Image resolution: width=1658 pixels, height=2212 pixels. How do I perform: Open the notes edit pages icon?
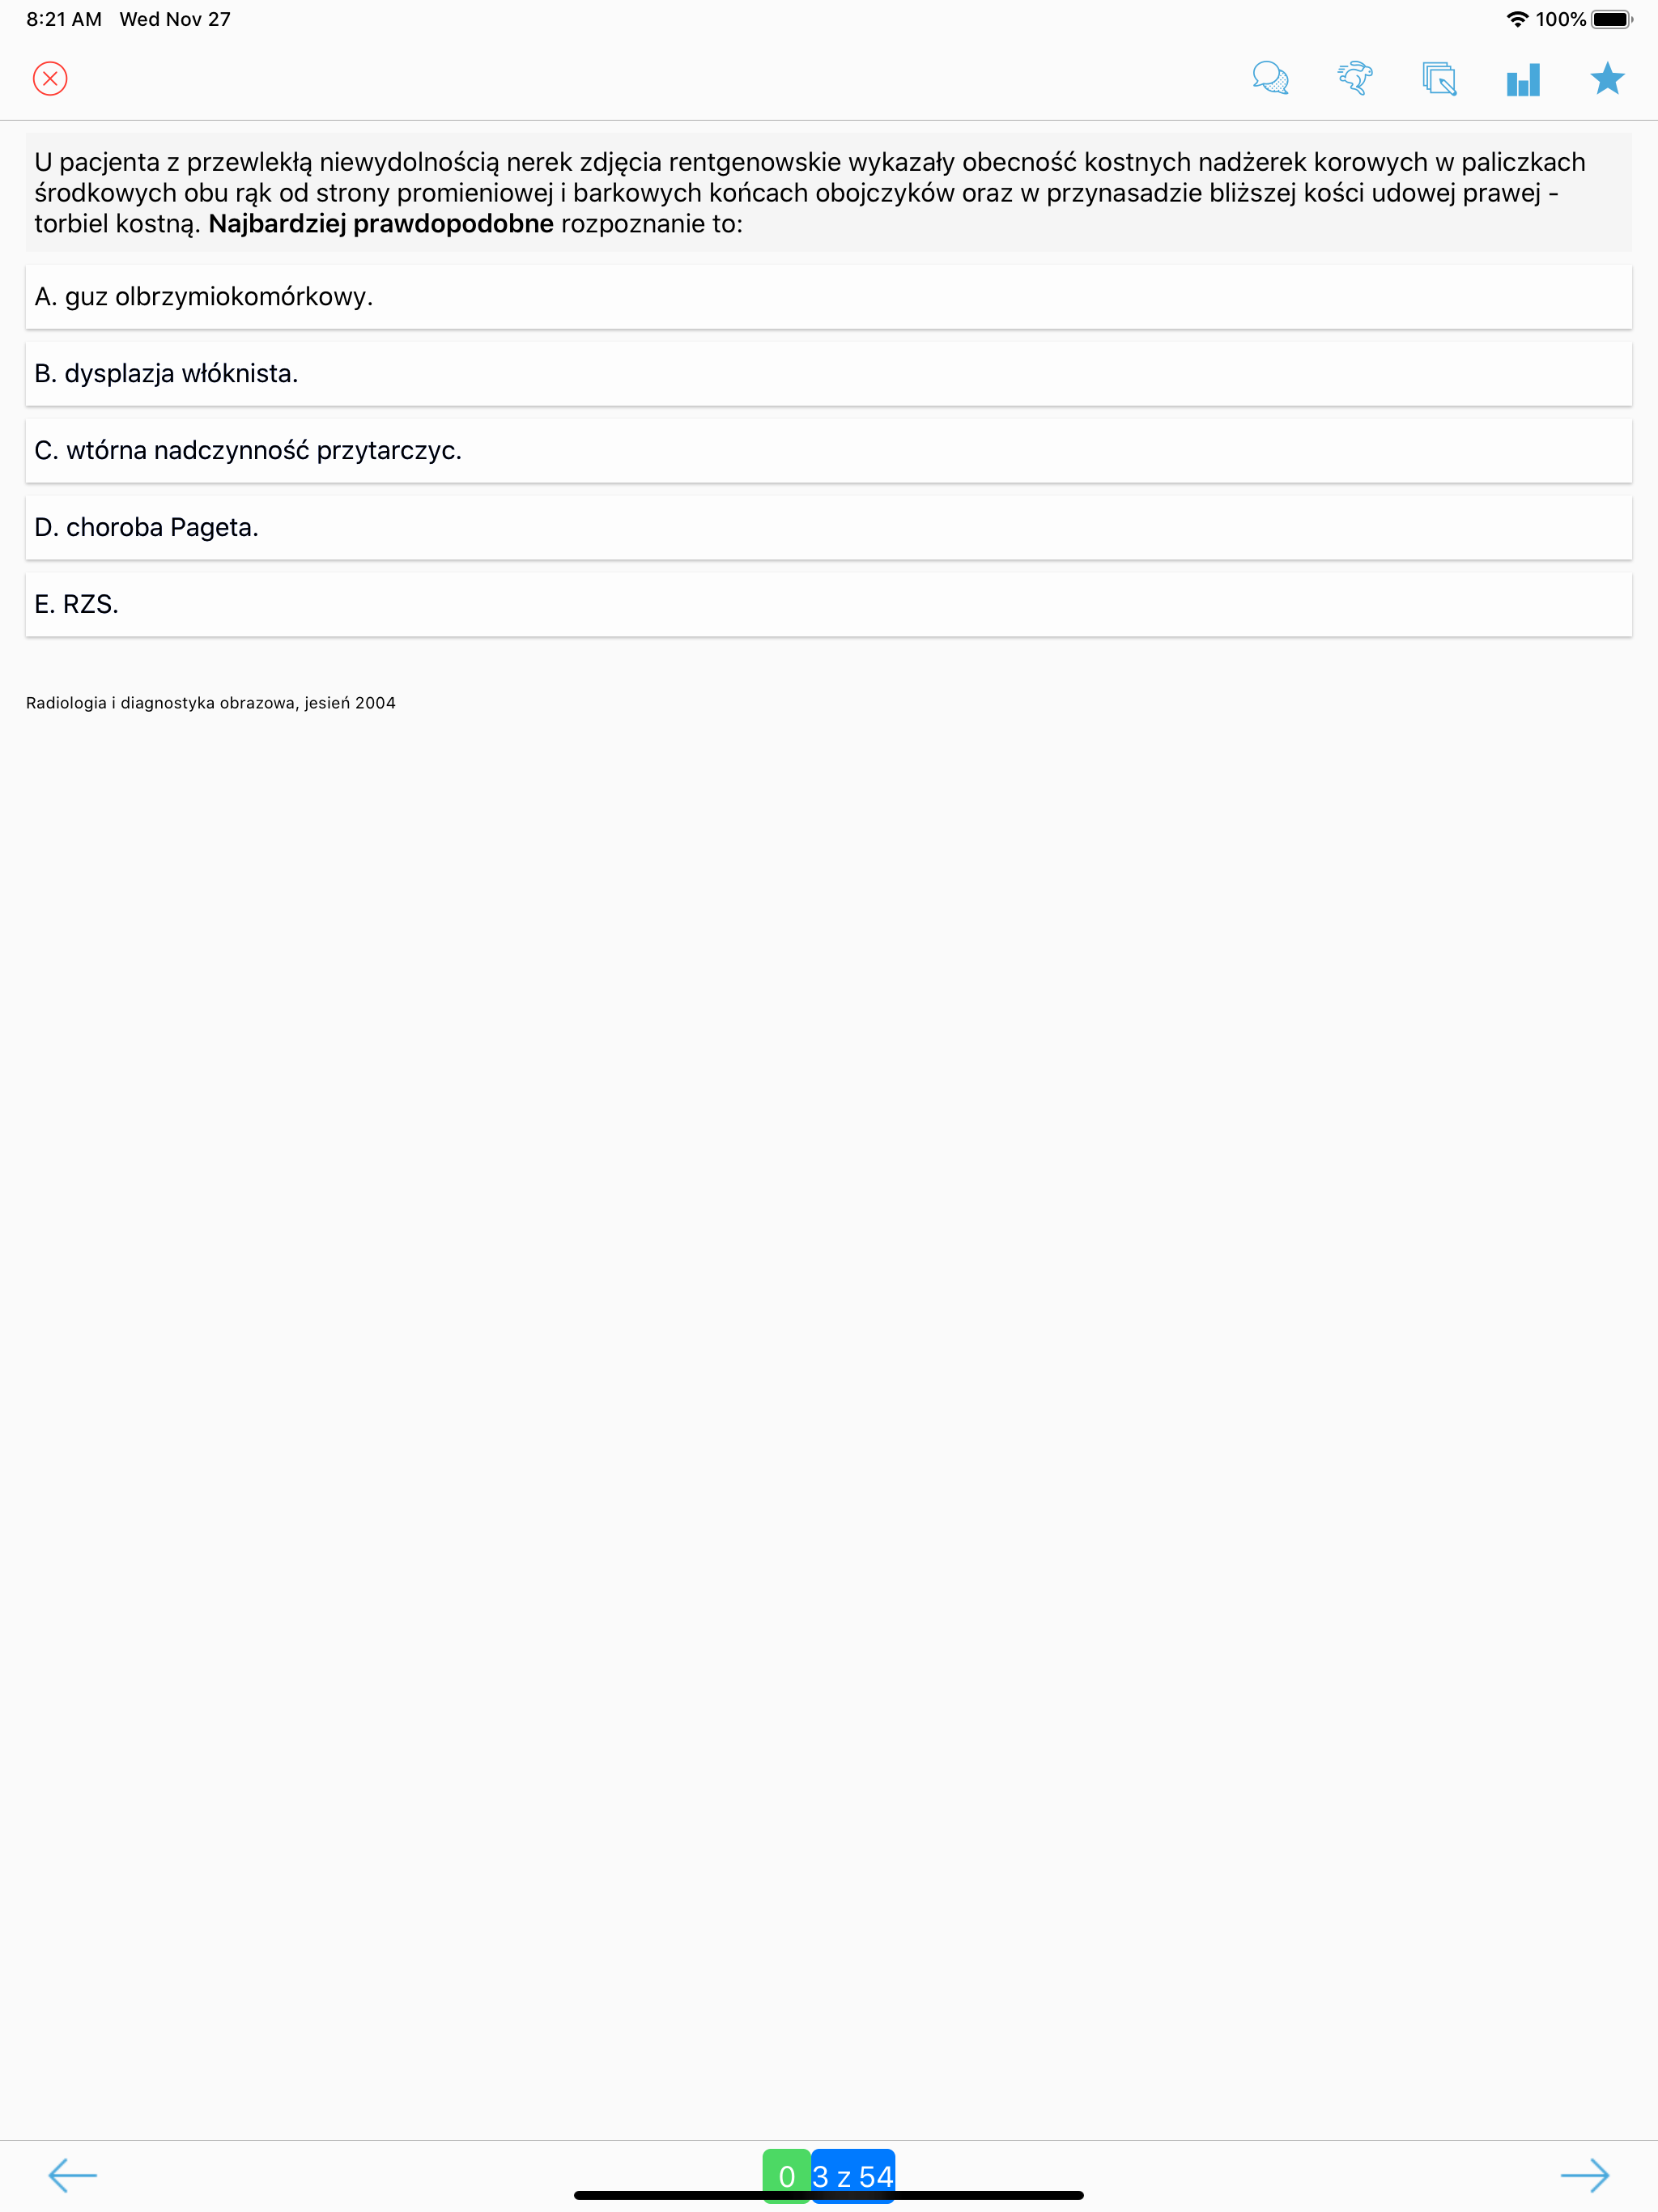(x=1439, y=78)
